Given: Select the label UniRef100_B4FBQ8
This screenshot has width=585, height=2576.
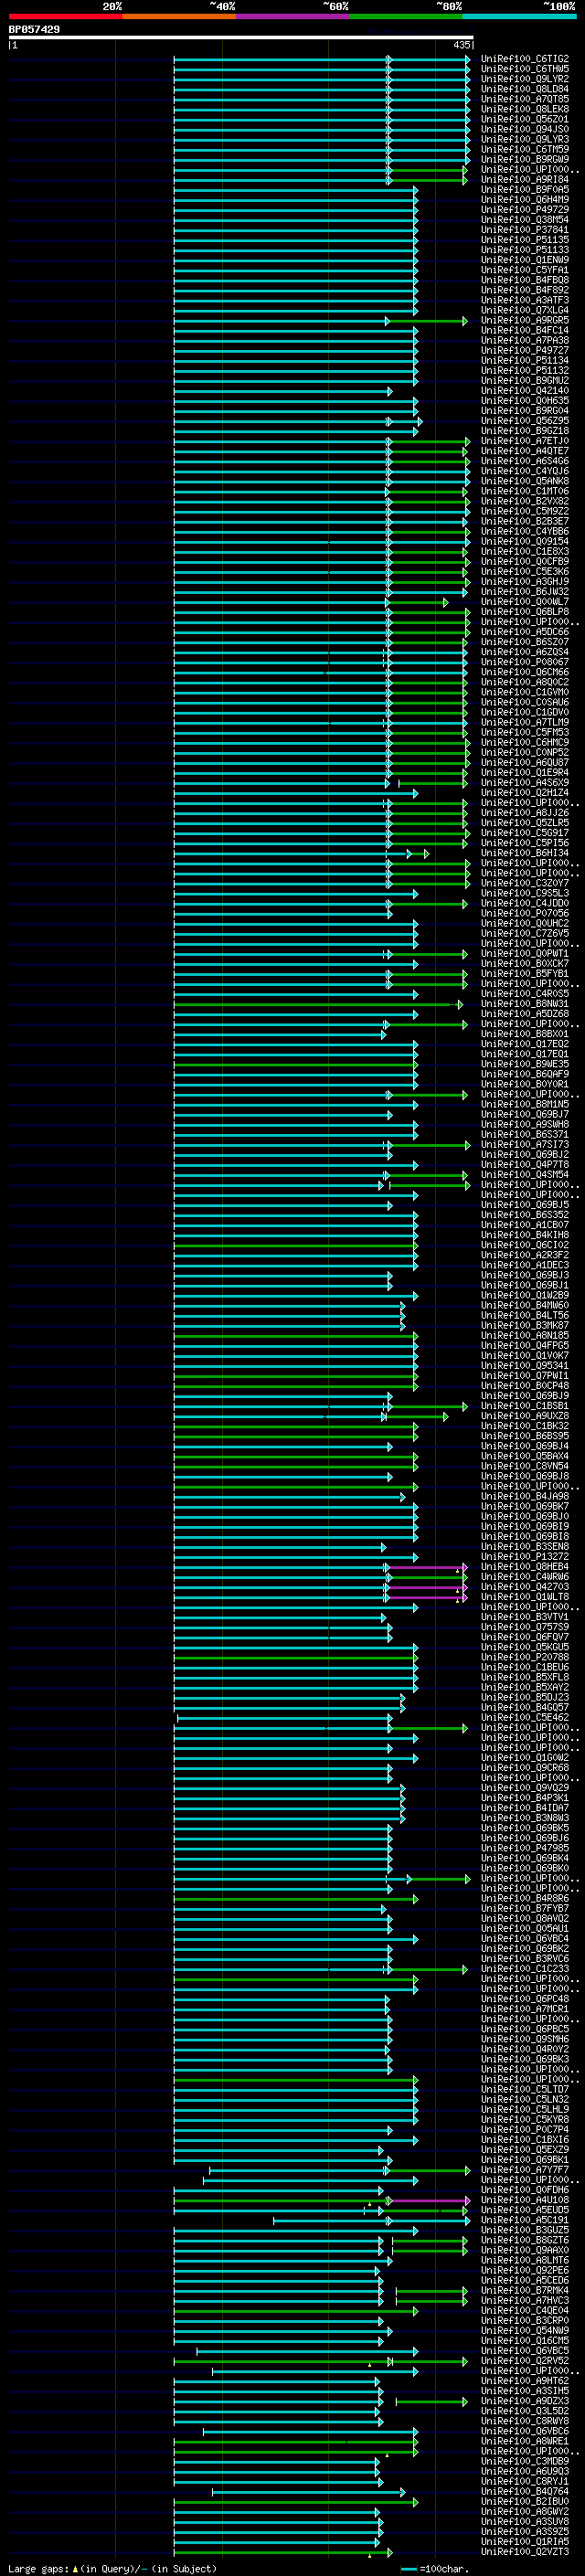Looking at the screenshot, I should click(x=524, y=280).
